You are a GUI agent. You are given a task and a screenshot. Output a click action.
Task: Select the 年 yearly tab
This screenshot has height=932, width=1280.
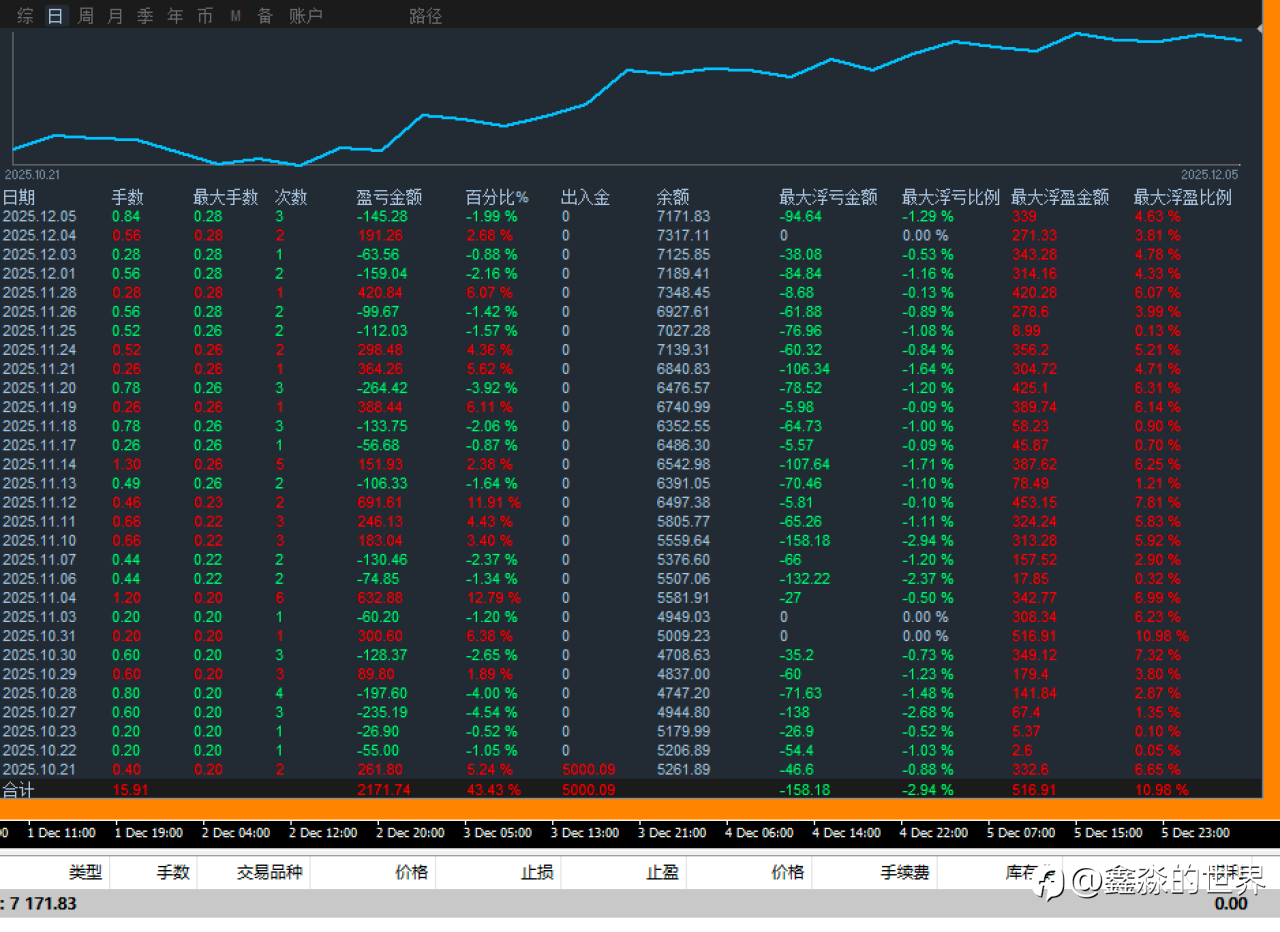point(175,16)
